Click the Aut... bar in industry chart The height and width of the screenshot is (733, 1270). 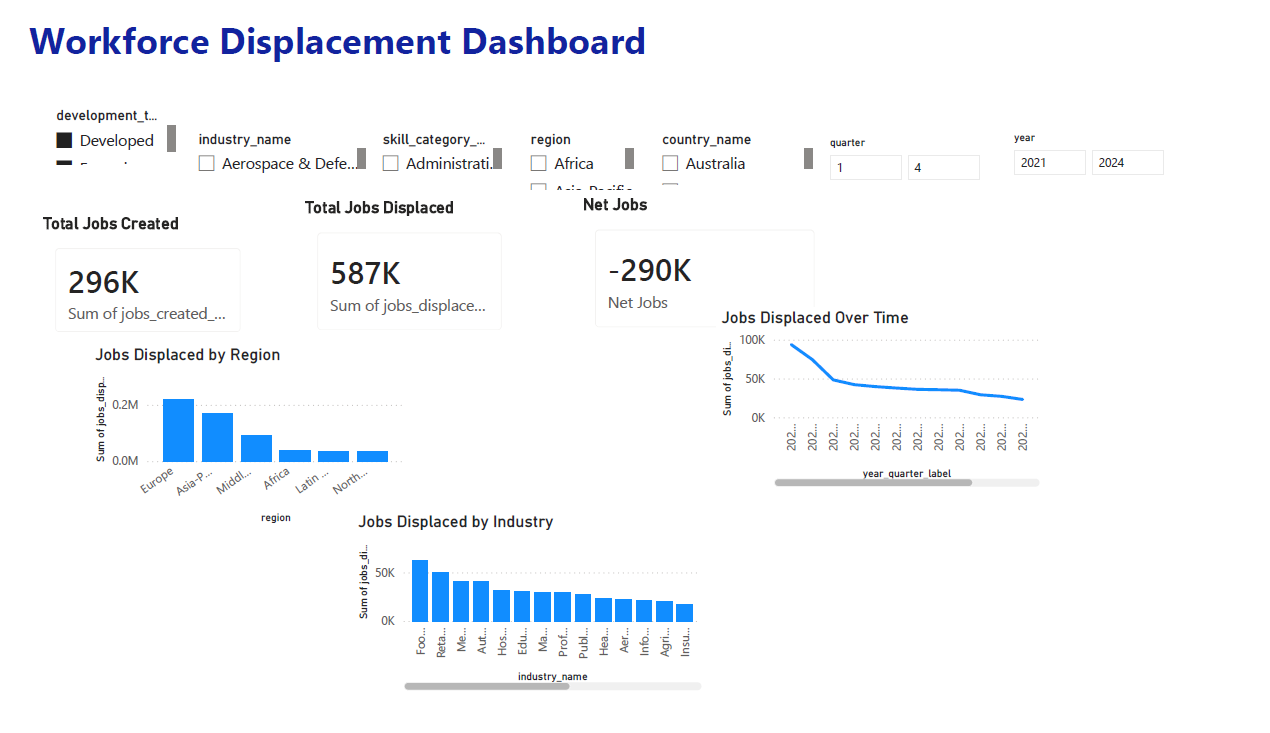(481, 601)
